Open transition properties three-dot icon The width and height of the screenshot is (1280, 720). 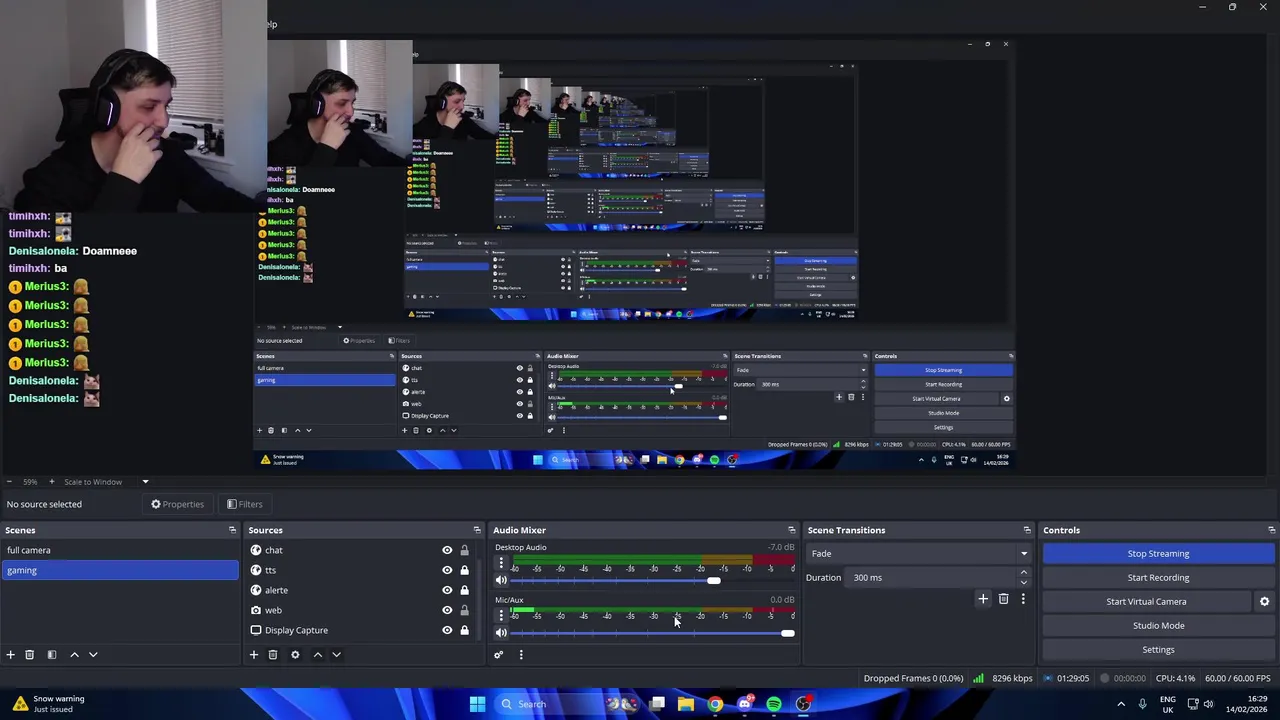coord(1023,598)
